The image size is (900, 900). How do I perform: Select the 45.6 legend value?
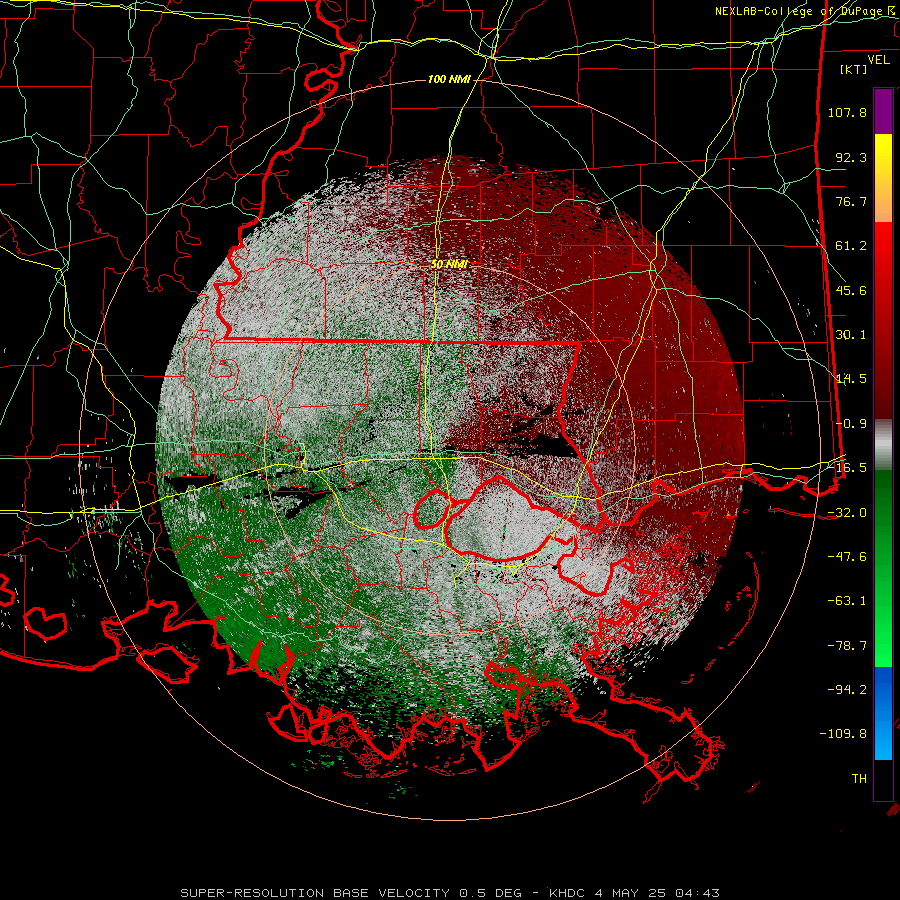851,290
